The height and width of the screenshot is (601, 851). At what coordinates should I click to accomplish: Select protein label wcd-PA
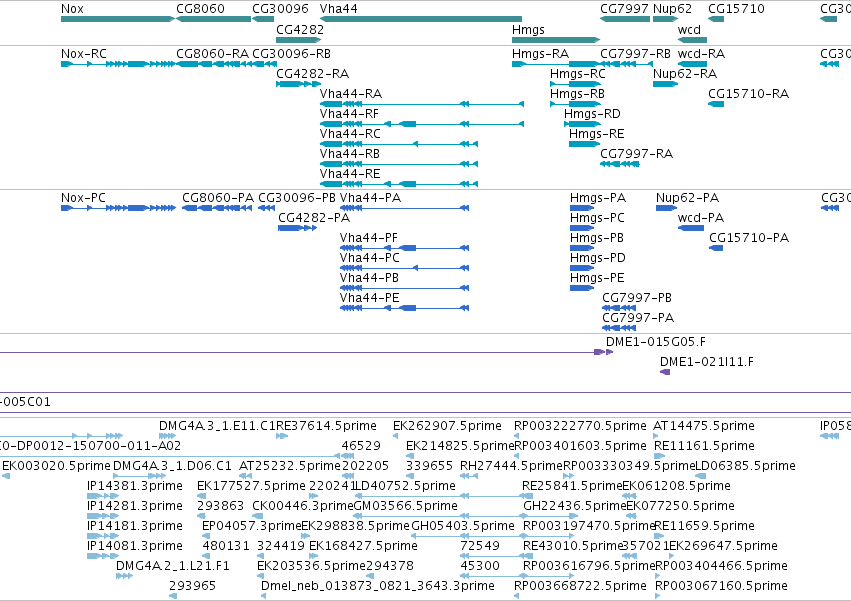(701, 218)
